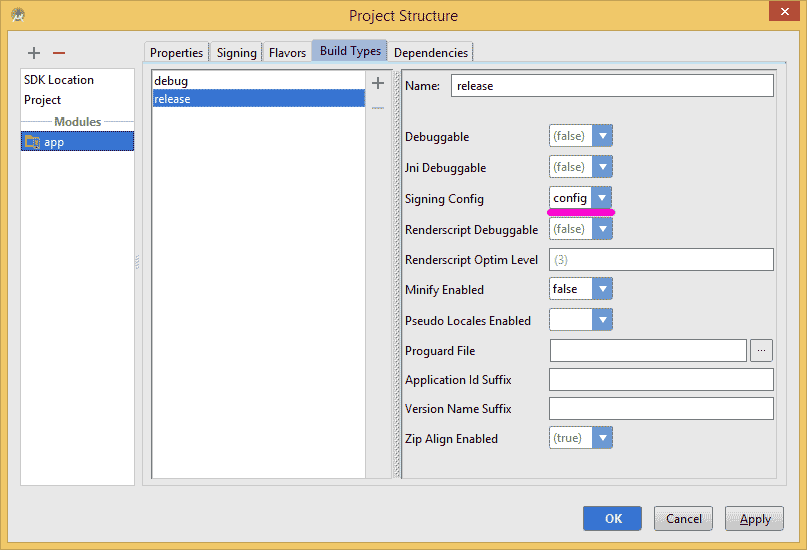
Task: Click the Android Studio icon in title bar
Action: pos(17,15)
